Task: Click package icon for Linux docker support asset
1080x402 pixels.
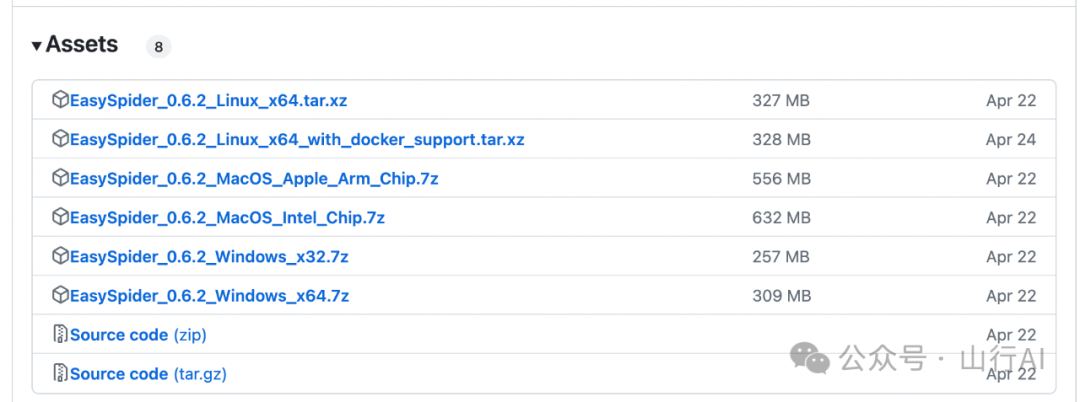Action: coord(60,139)
